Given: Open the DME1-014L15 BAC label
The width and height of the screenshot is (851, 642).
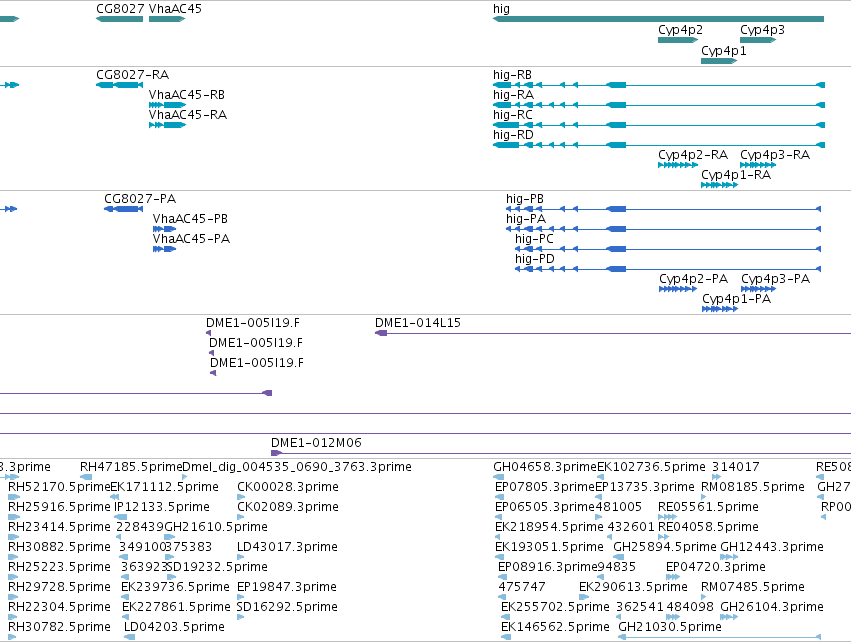Looking at the screenshot, I should (x=418, y=323).
